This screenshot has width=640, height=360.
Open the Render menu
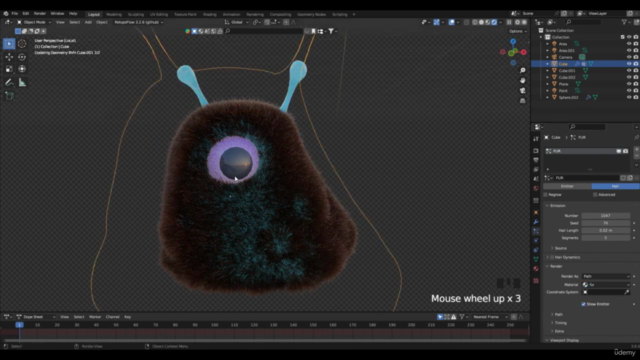pos(40,13)
